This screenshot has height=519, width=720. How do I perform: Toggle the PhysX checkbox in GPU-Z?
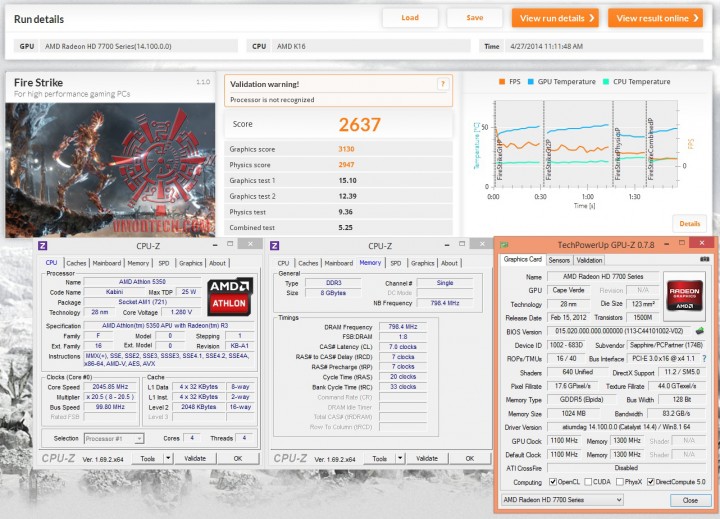pos(619,482)
